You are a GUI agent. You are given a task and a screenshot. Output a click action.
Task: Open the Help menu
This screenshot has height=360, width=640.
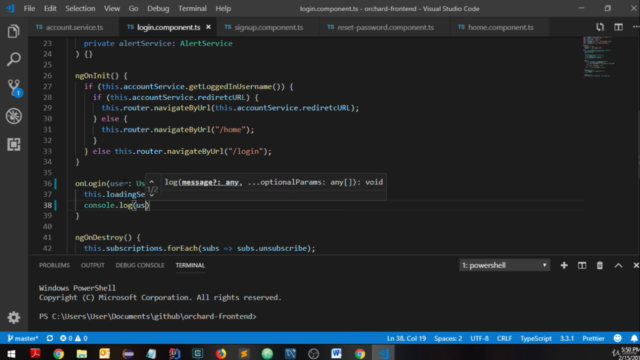click(223, 8)
